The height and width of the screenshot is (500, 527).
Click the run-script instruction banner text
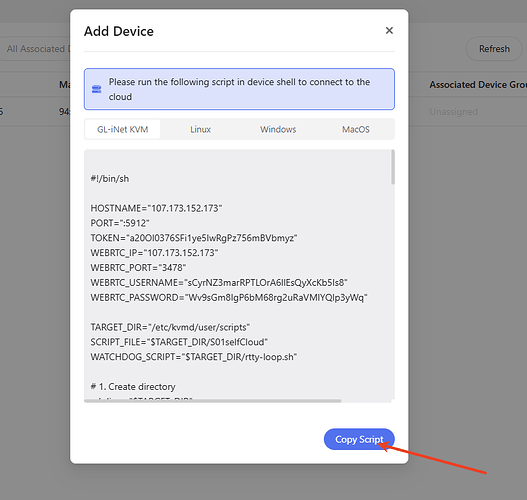[239, 89]
